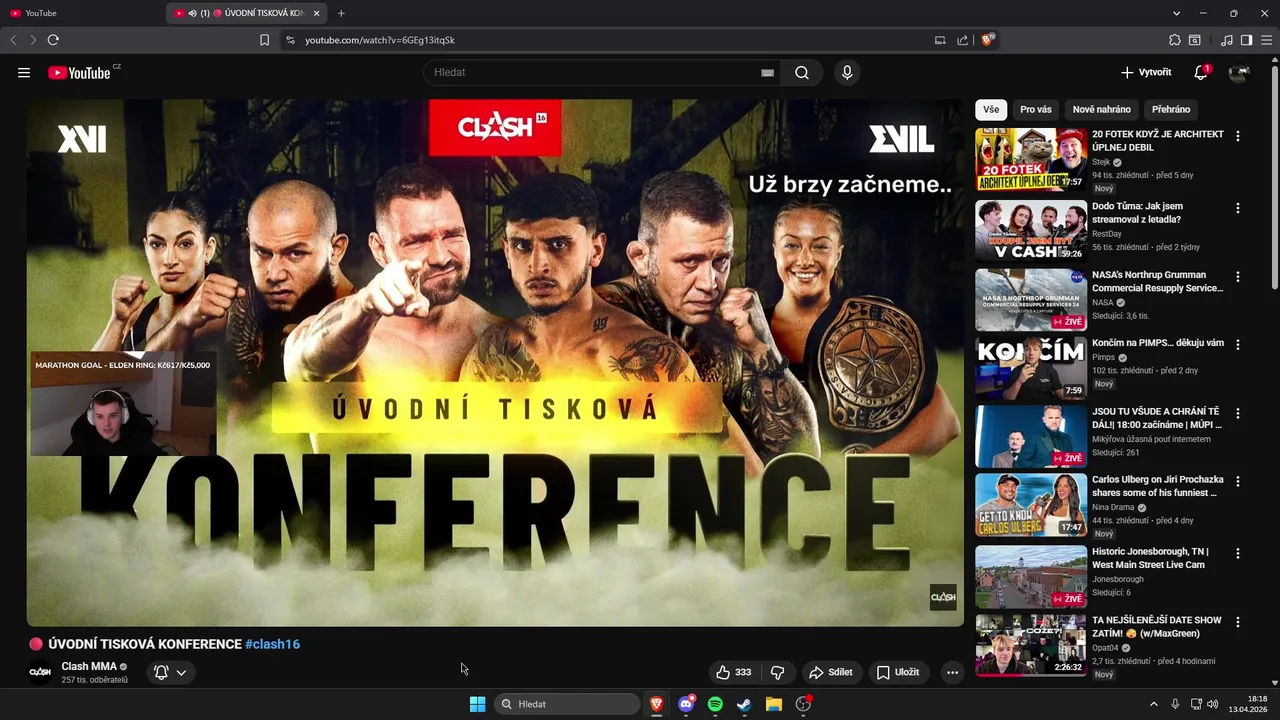This screenshot has width=1280, height=720.
Task: Open the Windows Start menu
Action: [x=477, y=704]
